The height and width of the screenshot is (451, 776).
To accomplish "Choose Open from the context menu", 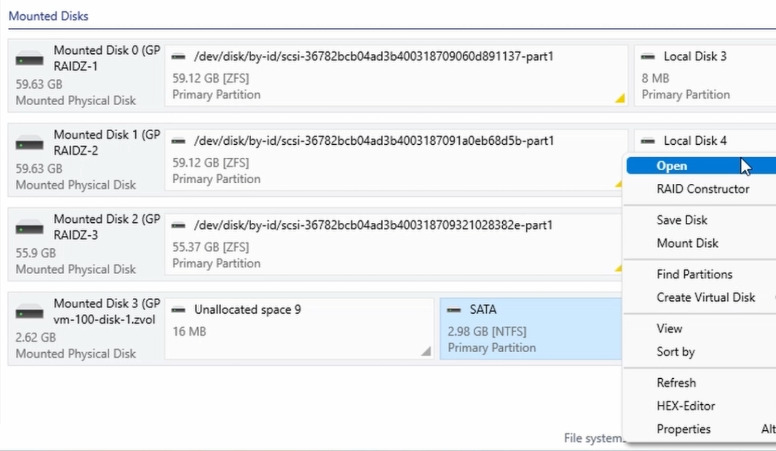I will coord(701,166).
